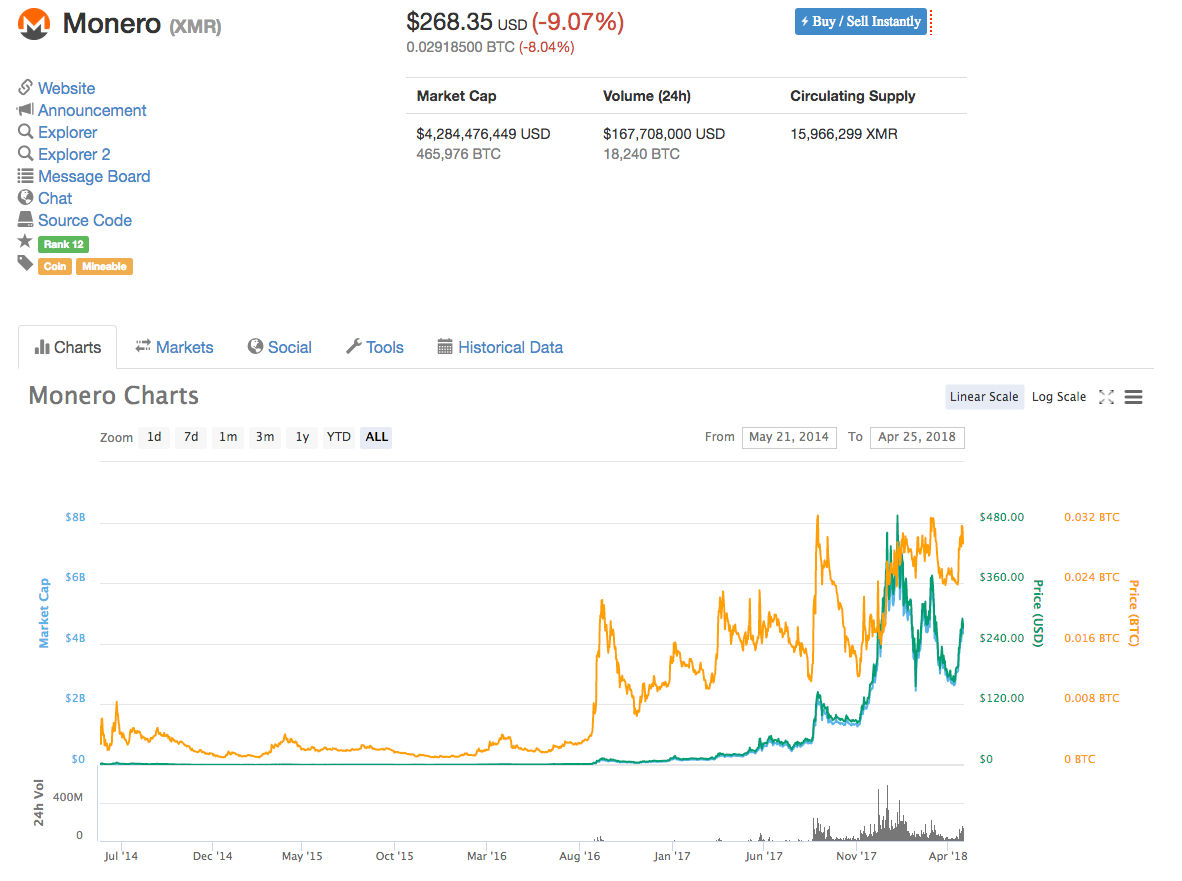Toggle fullscreen chart view icon

[1106, 397]
